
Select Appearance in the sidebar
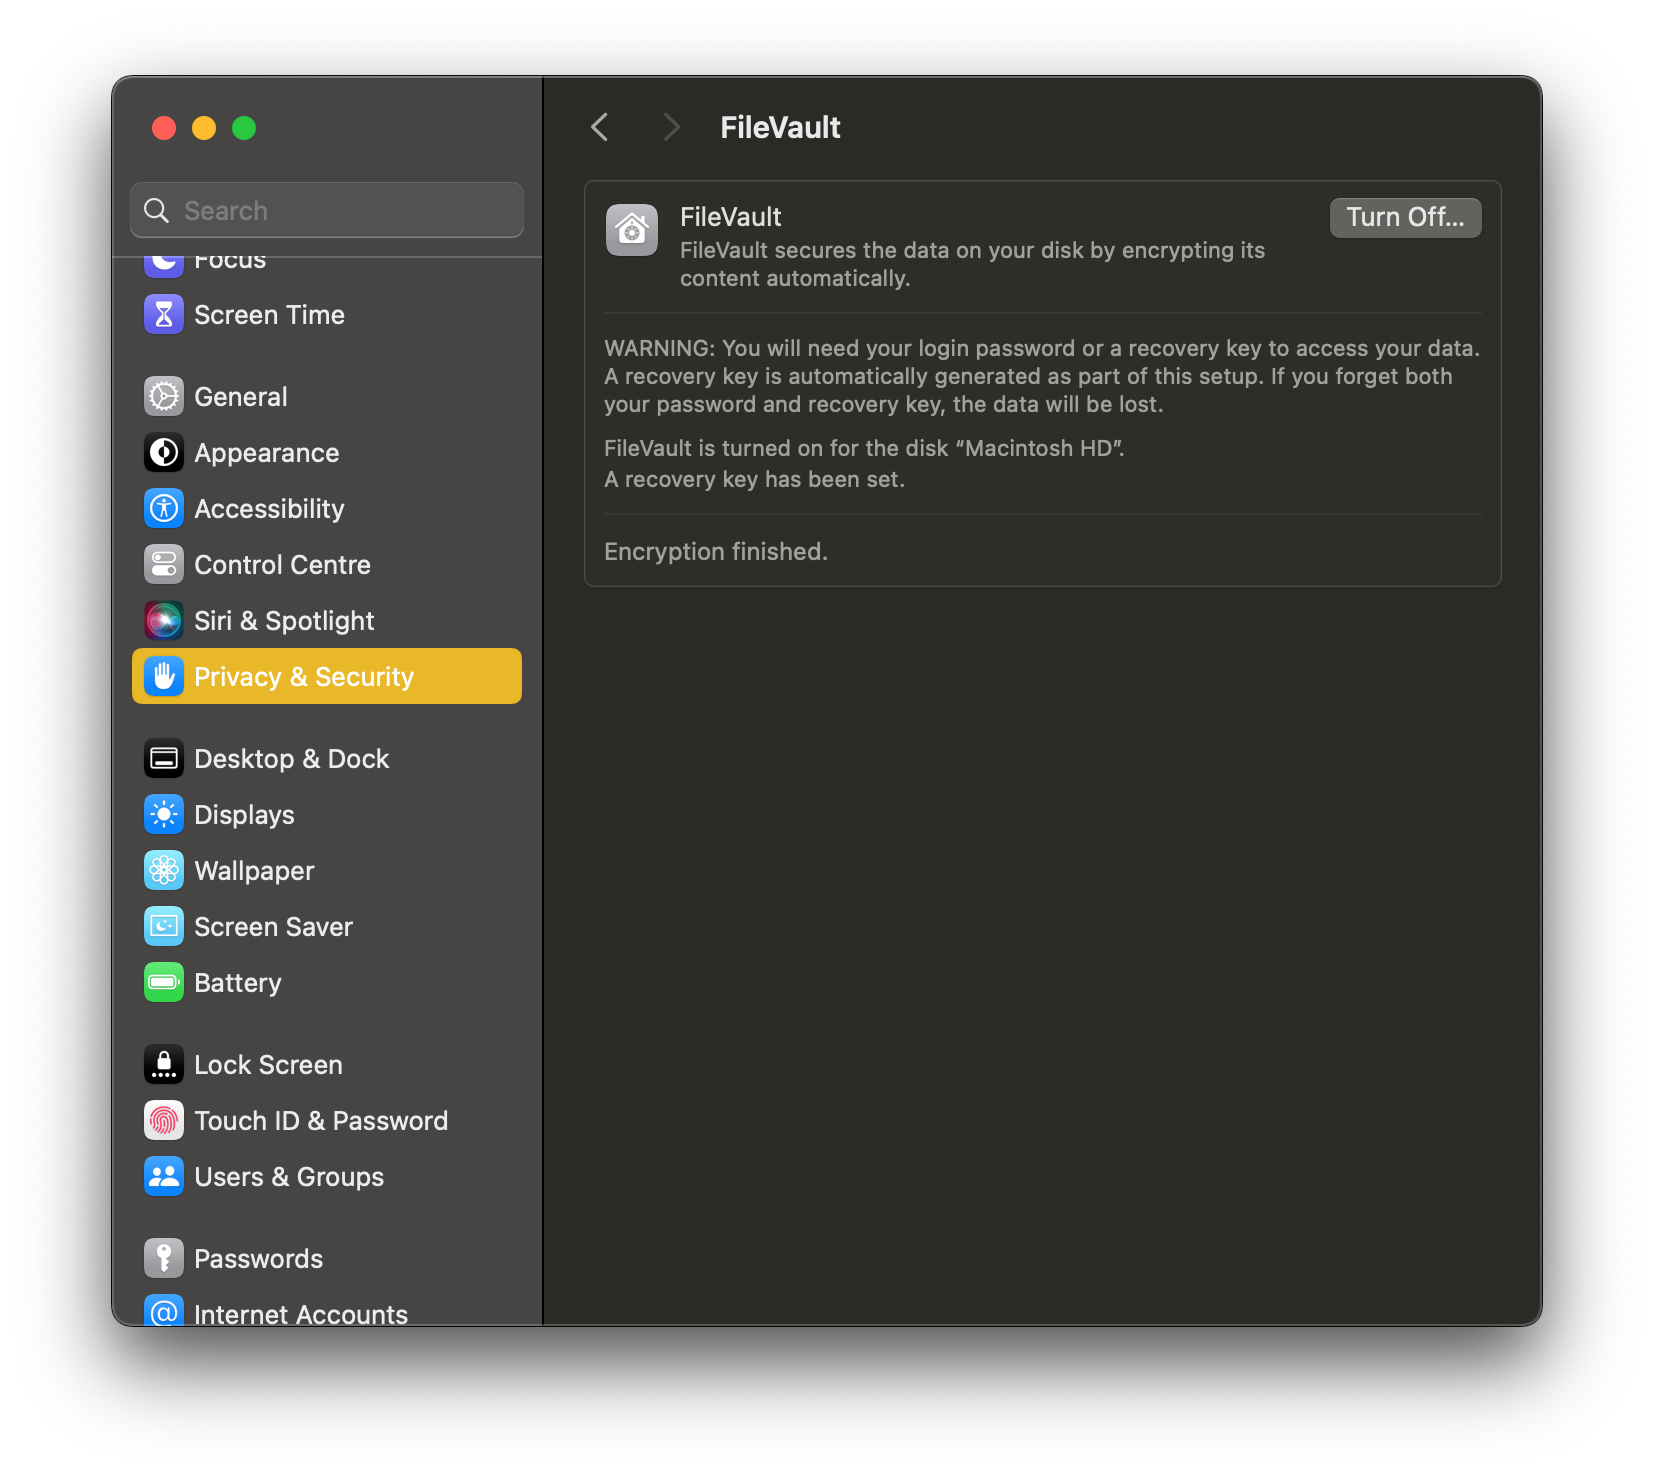327,453
